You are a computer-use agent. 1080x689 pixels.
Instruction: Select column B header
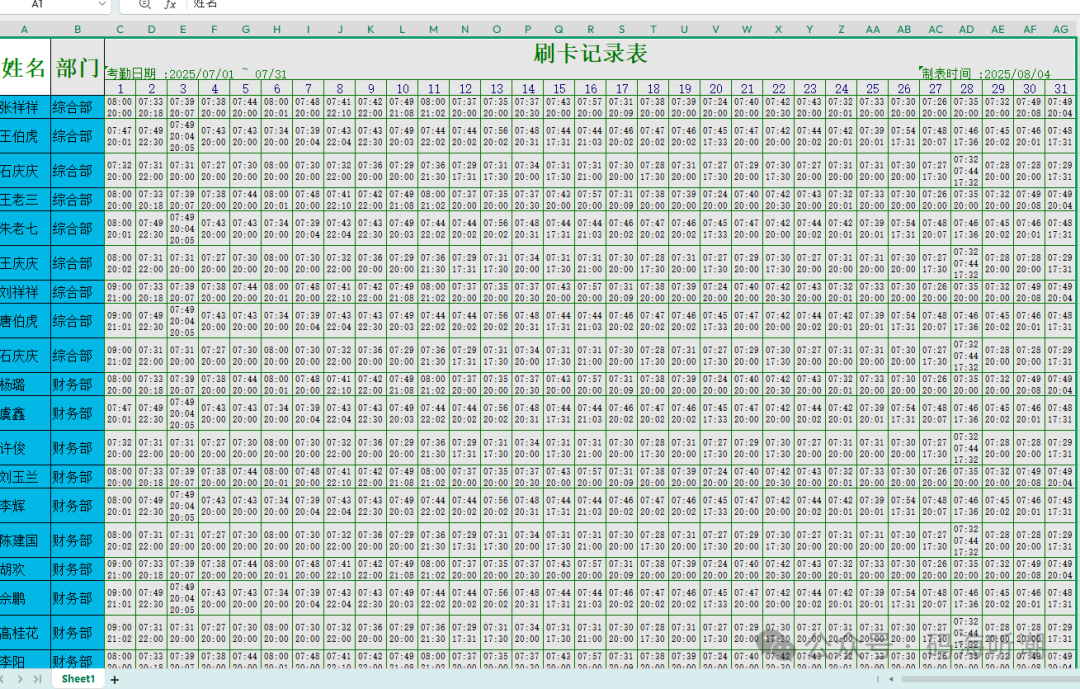77,30
